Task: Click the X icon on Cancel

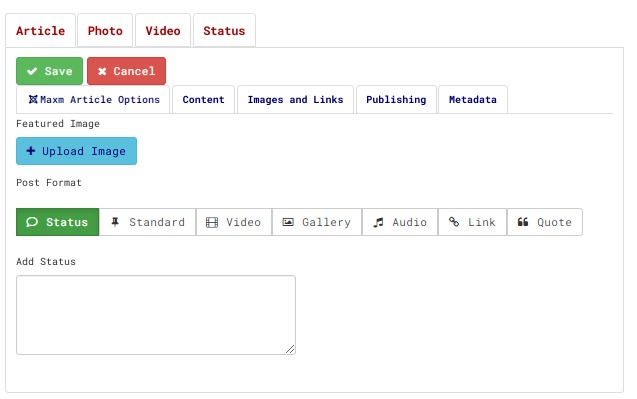Action: 102,71
